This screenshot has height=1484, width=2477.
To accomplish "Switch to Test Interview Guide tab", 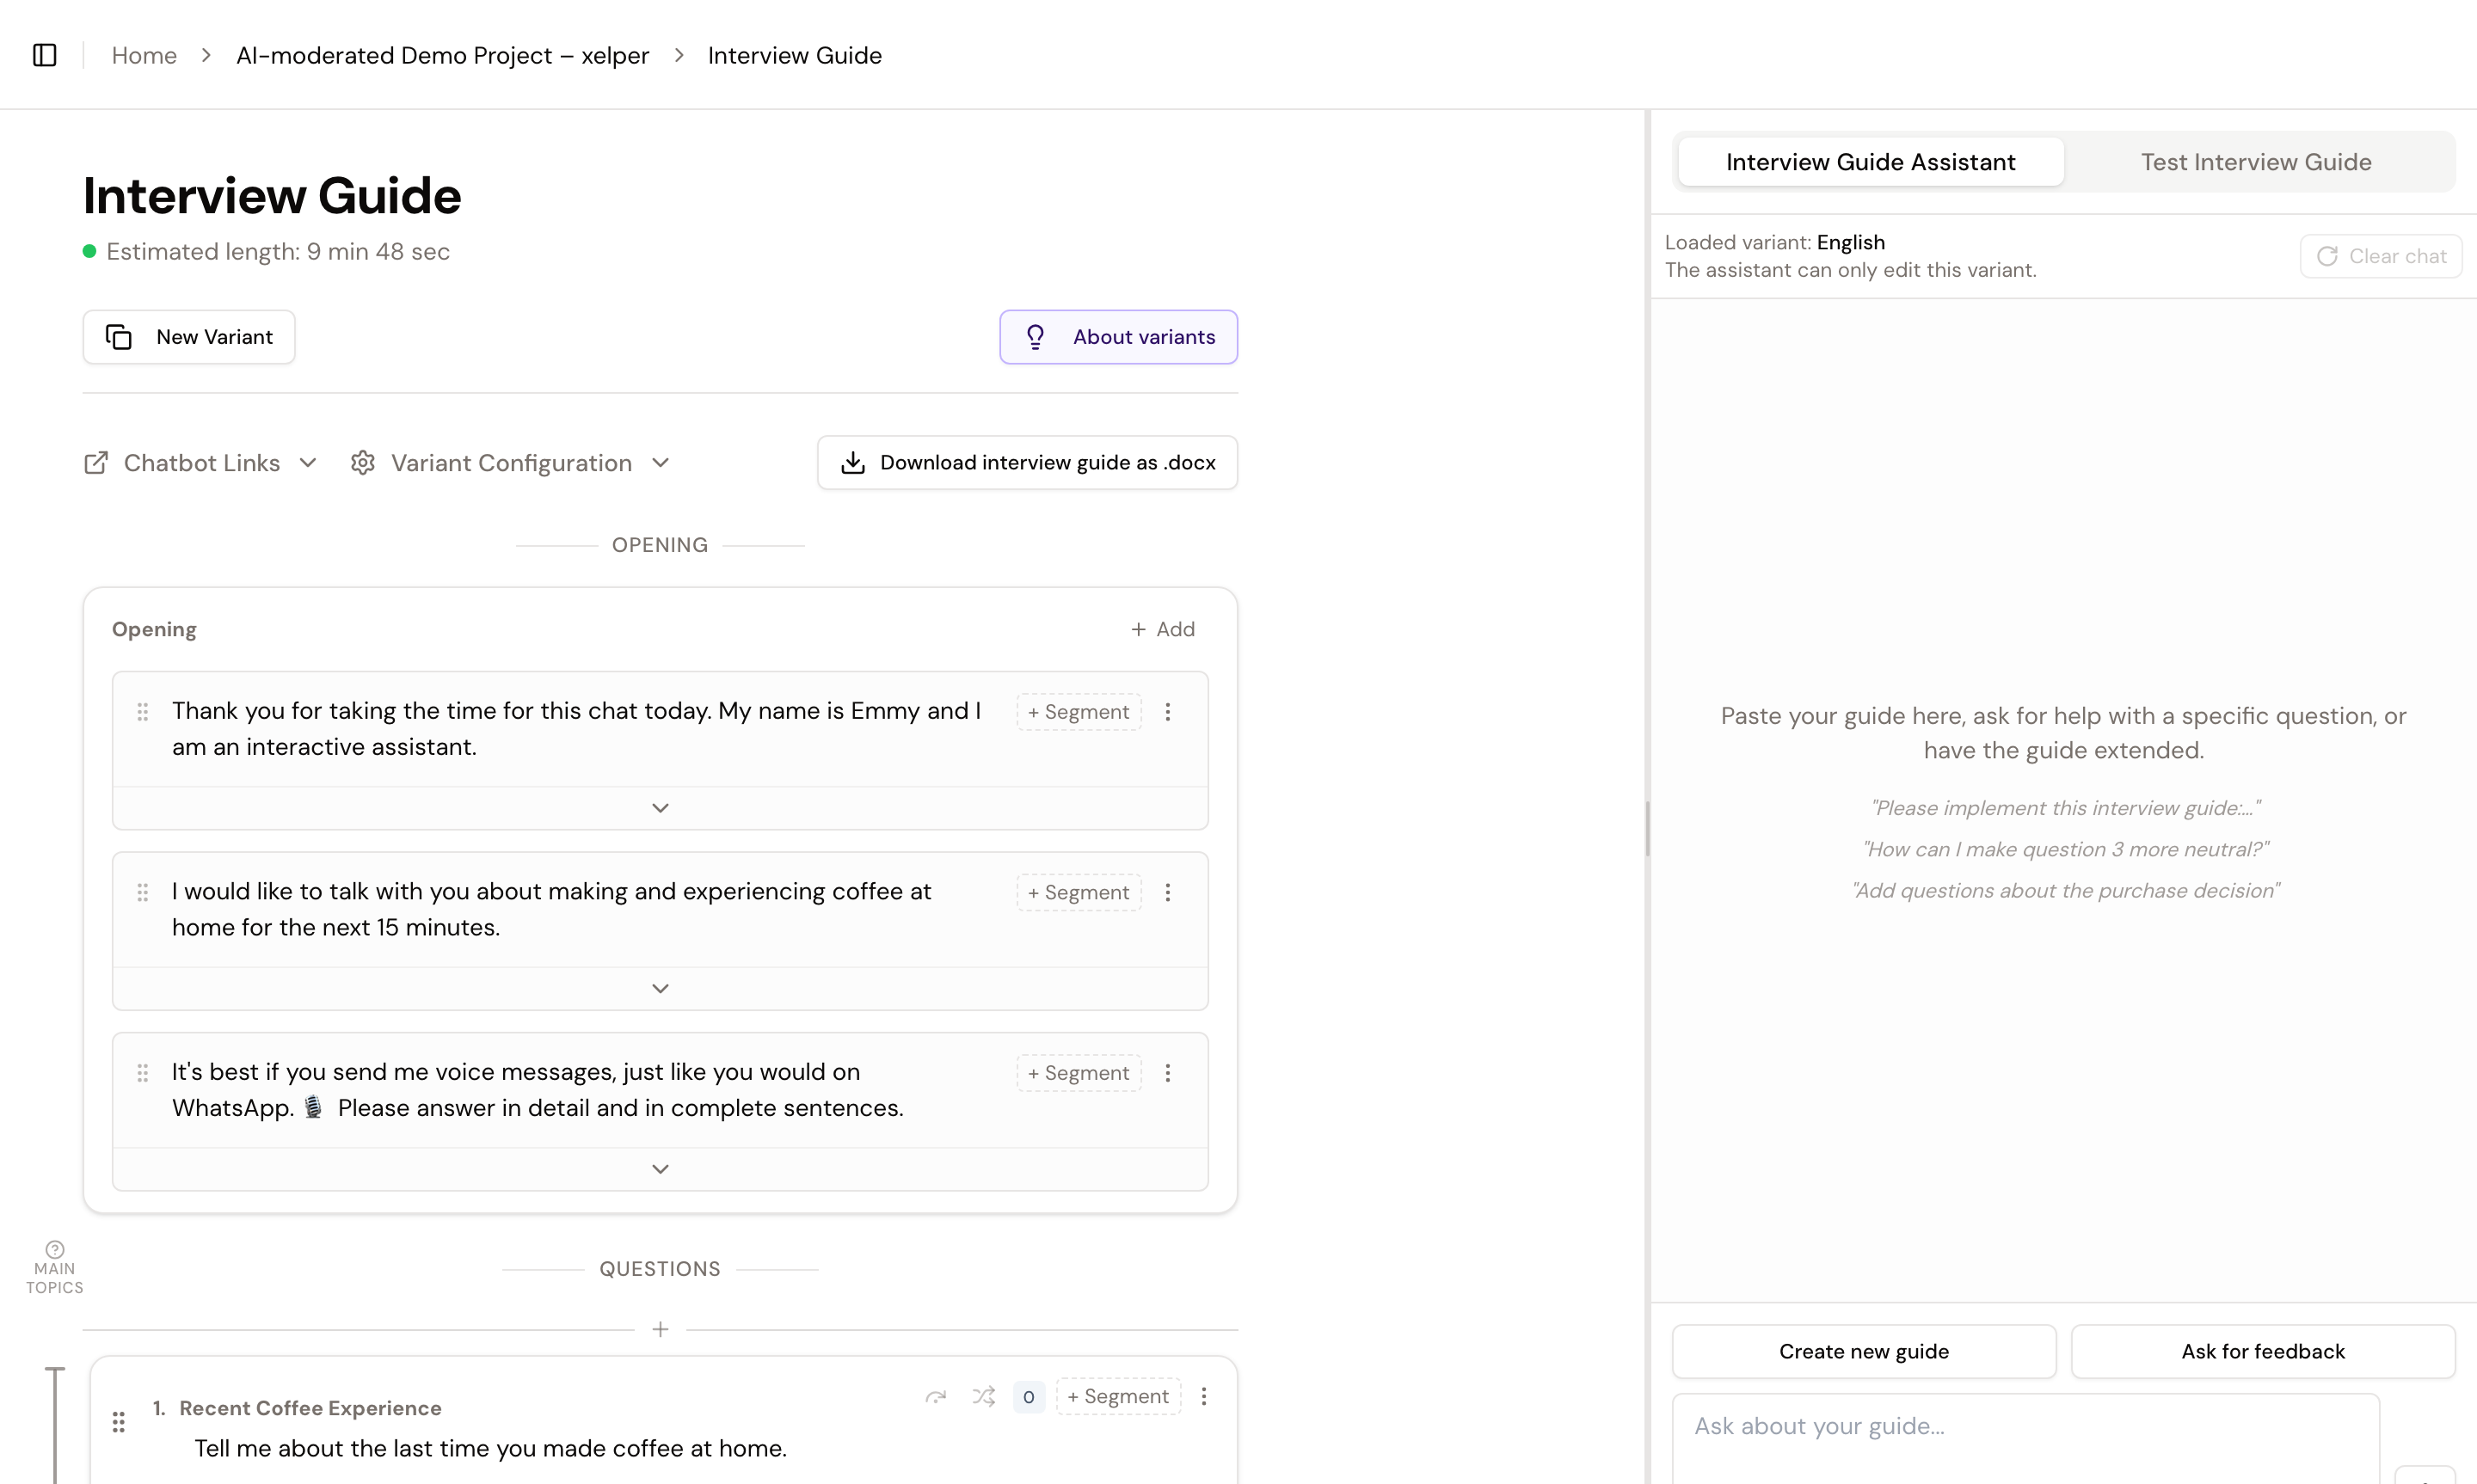I will 2256,162.
